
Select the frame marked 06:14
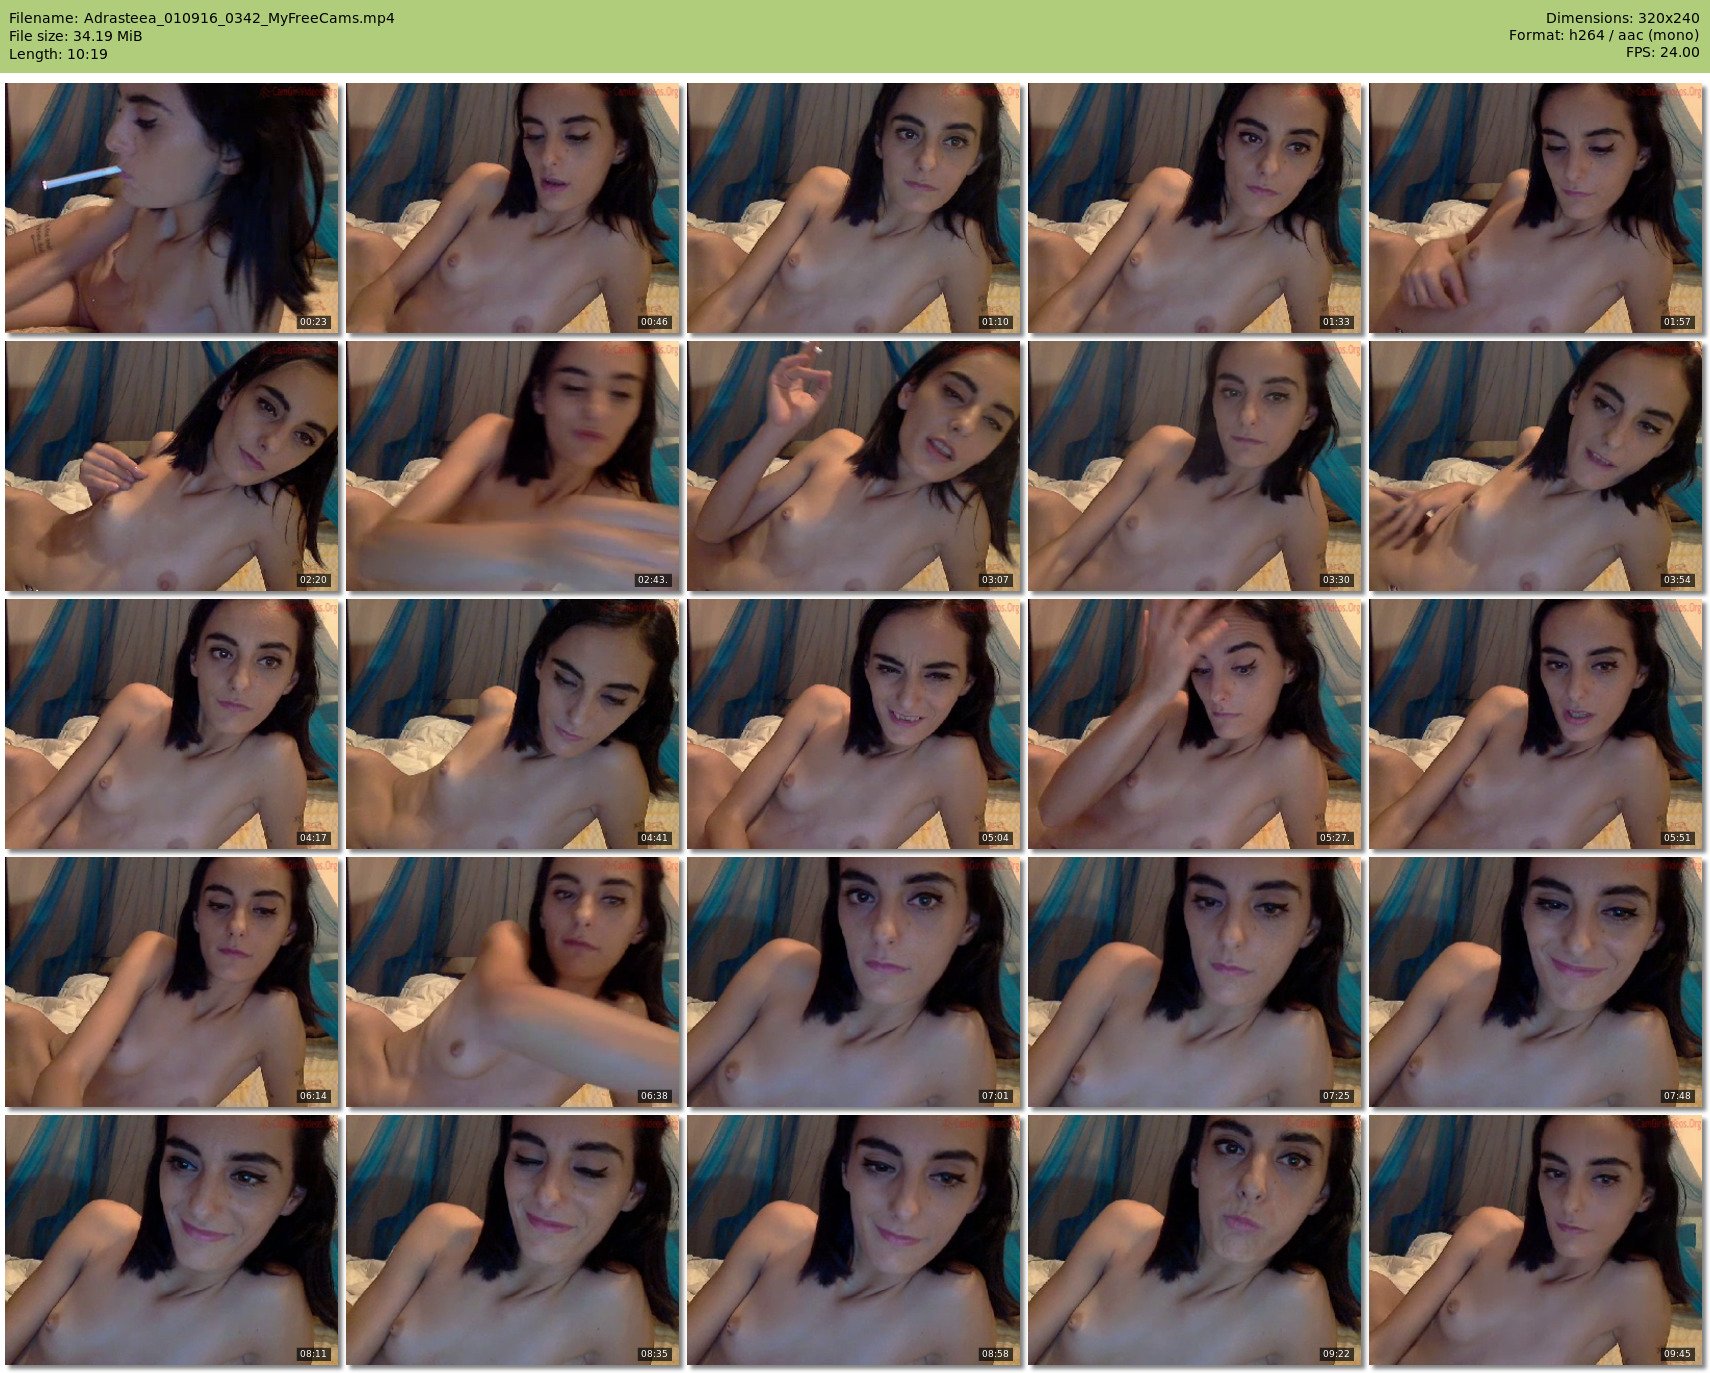click(x=171, y=981)
